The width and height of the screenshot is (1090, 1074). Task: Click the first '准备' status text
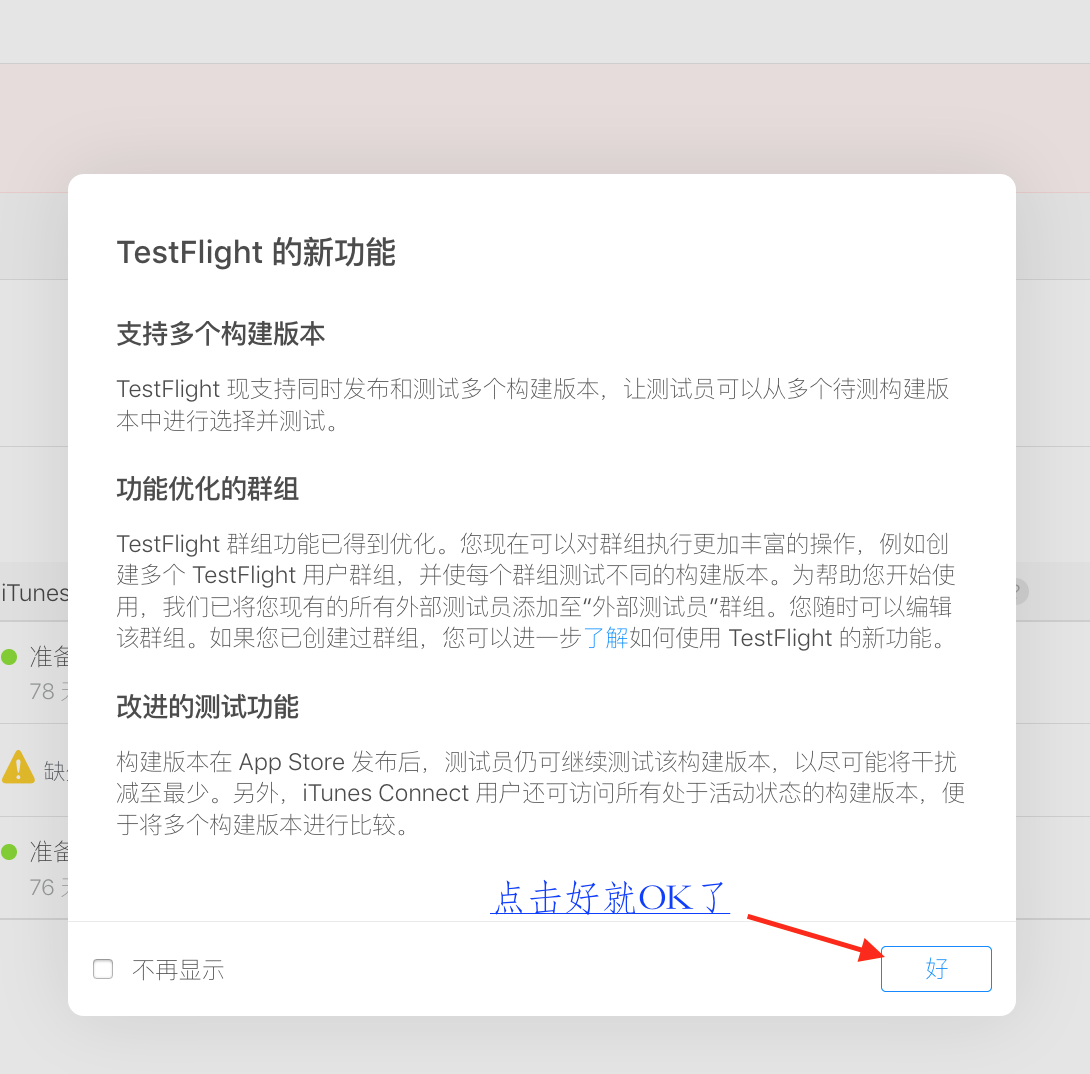pos(49,657)
